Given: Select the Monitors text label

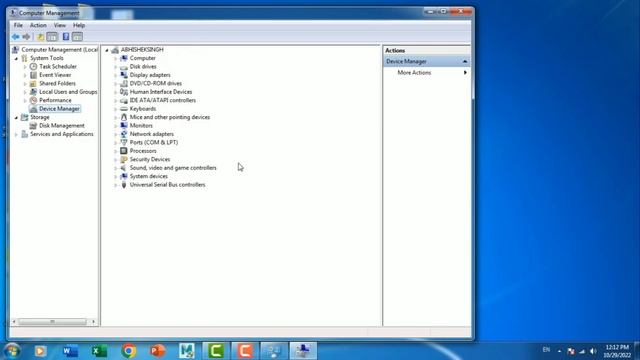Looking at the screenshot, I should 141,126.
